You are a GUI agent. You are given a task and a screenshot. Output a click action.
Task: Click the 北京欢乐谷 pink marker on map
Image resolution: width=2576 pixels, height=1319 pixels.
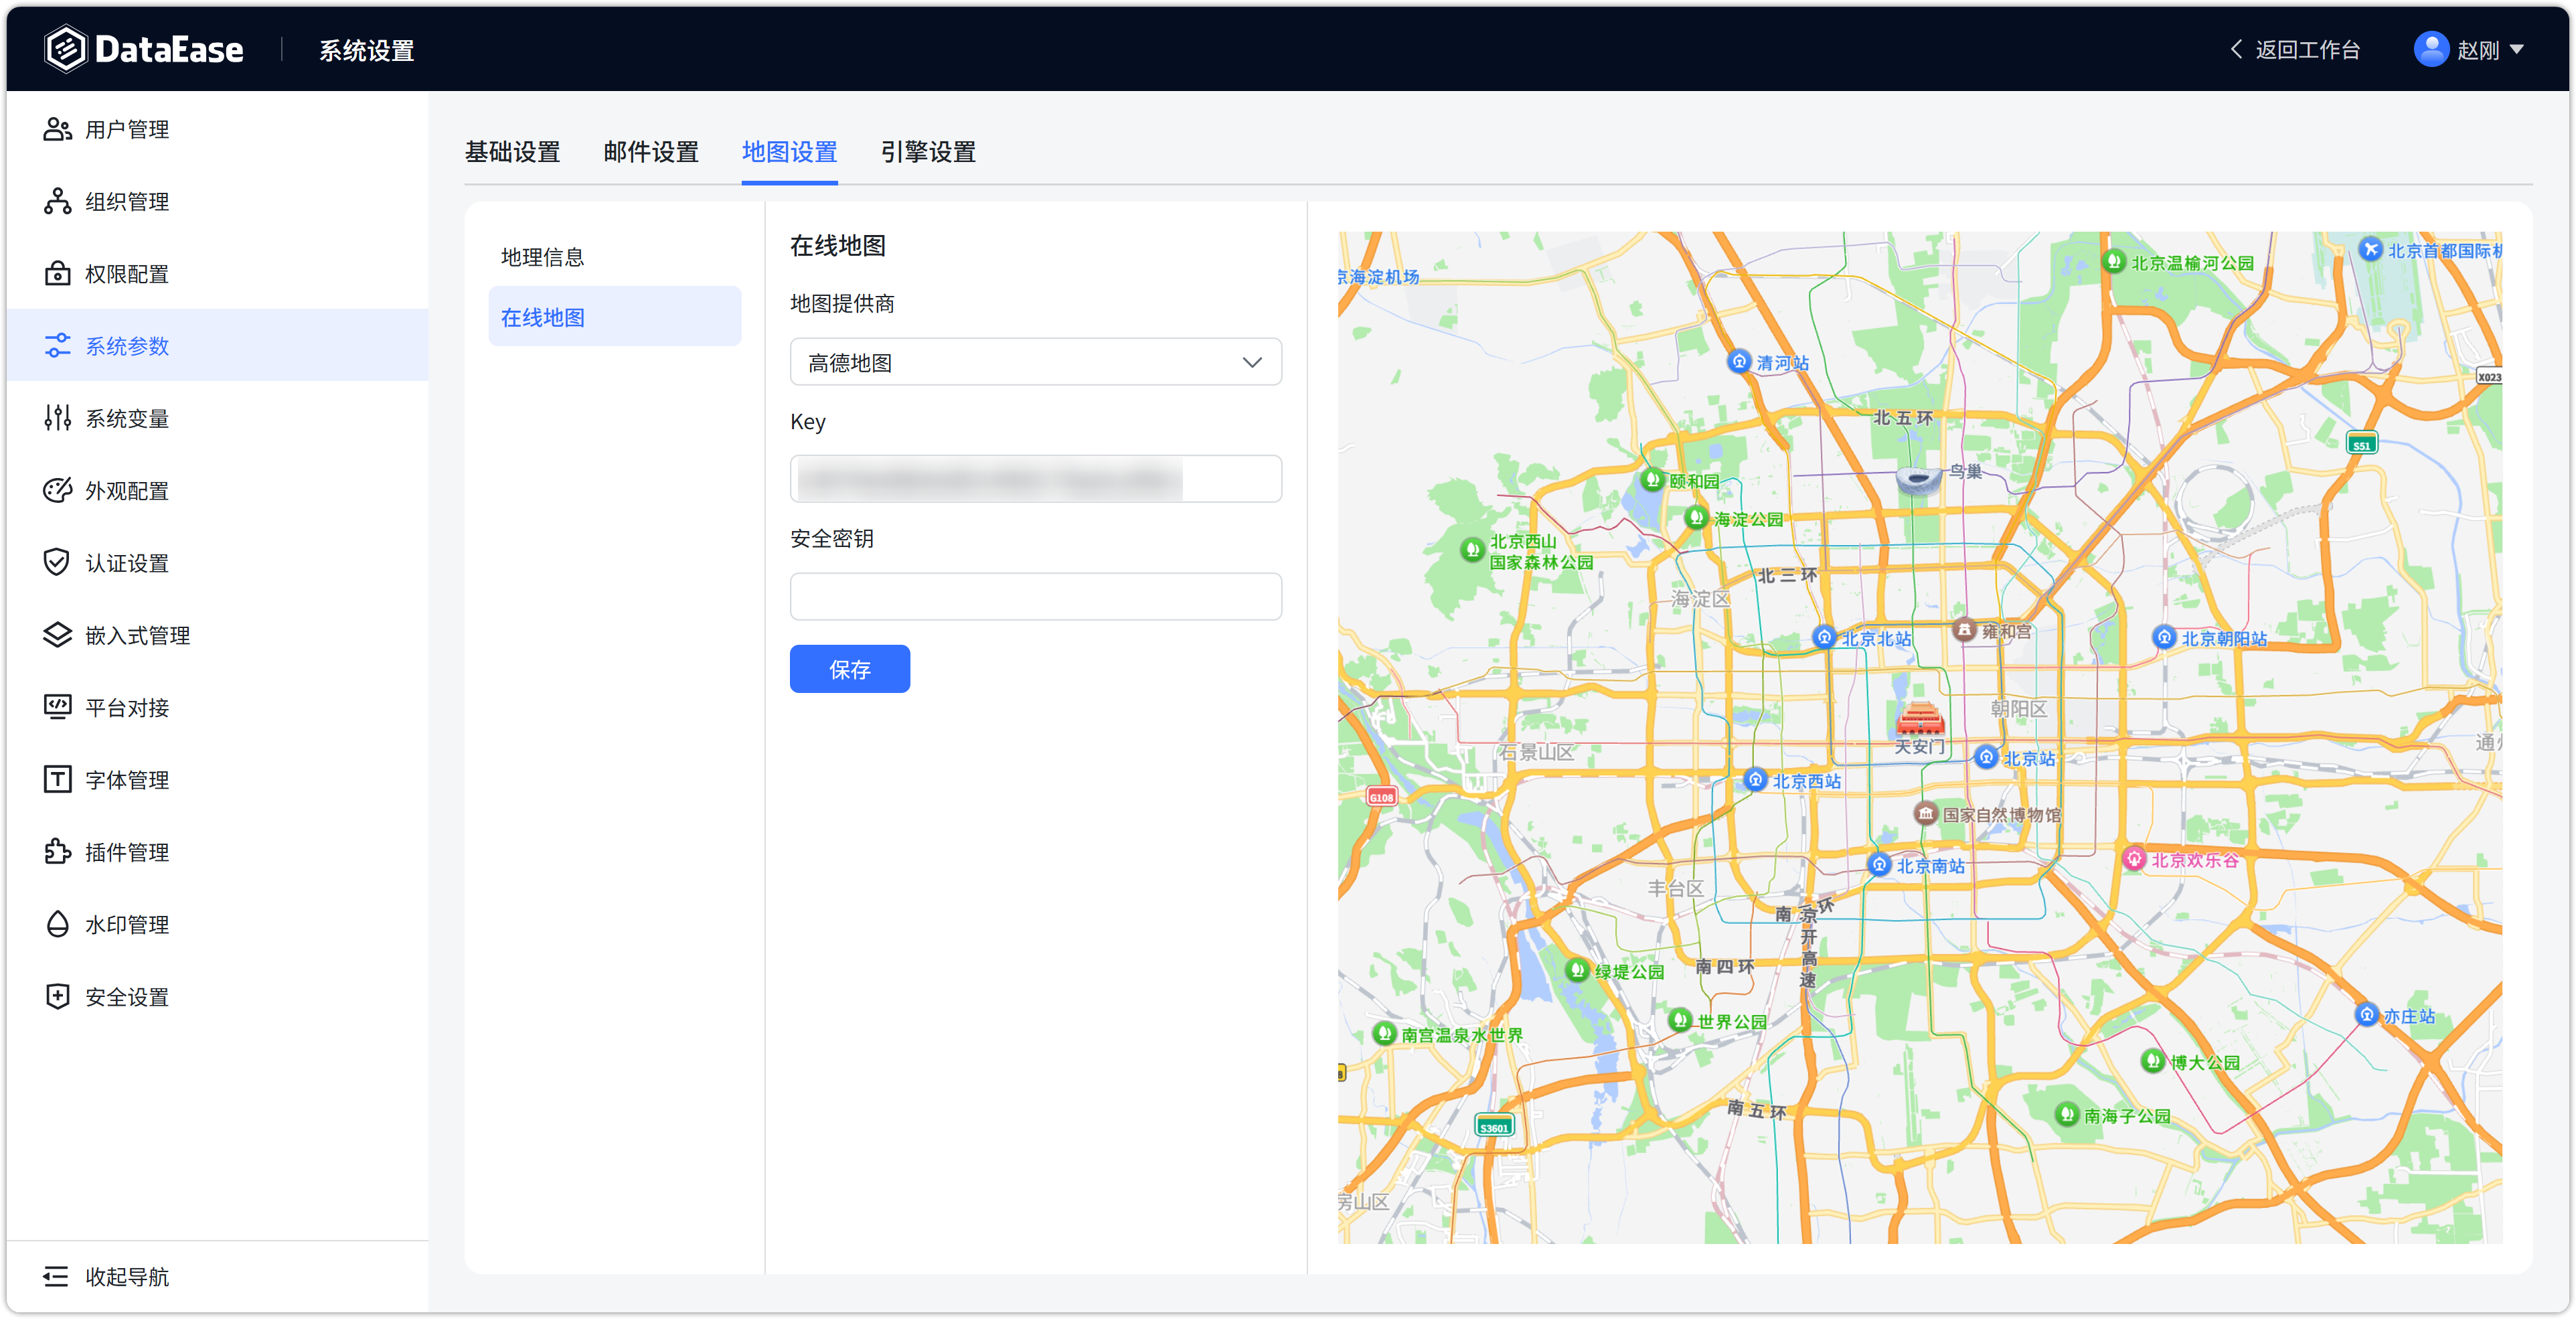2134,859
